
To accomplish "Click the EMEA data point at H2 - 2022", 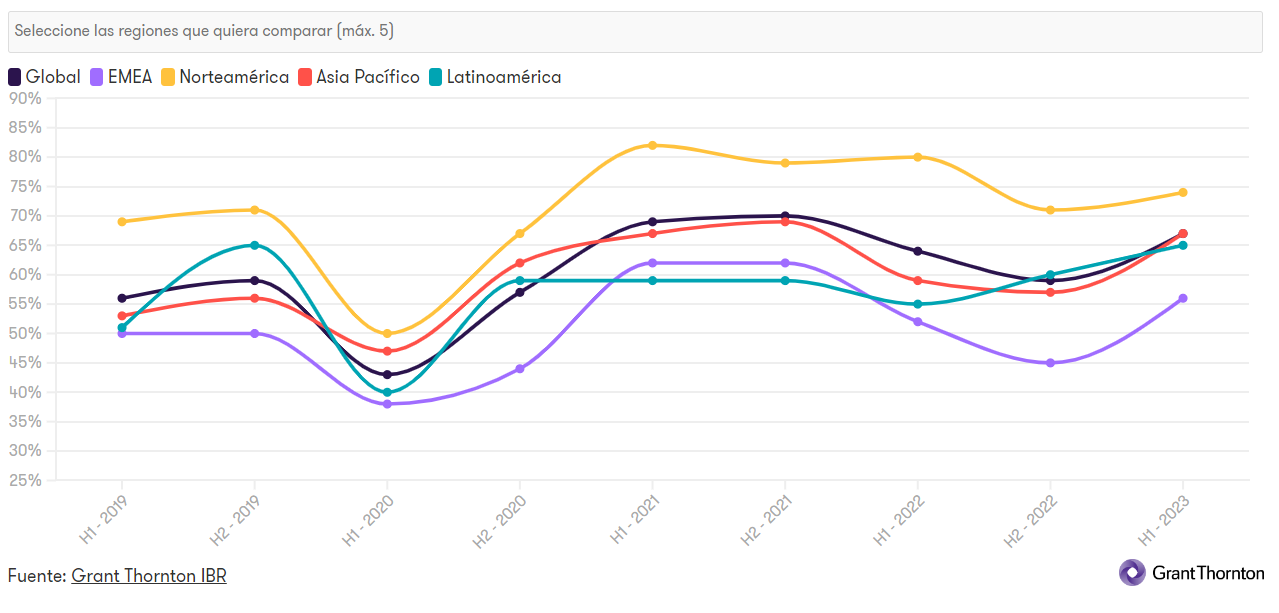I will (1050, 363).
